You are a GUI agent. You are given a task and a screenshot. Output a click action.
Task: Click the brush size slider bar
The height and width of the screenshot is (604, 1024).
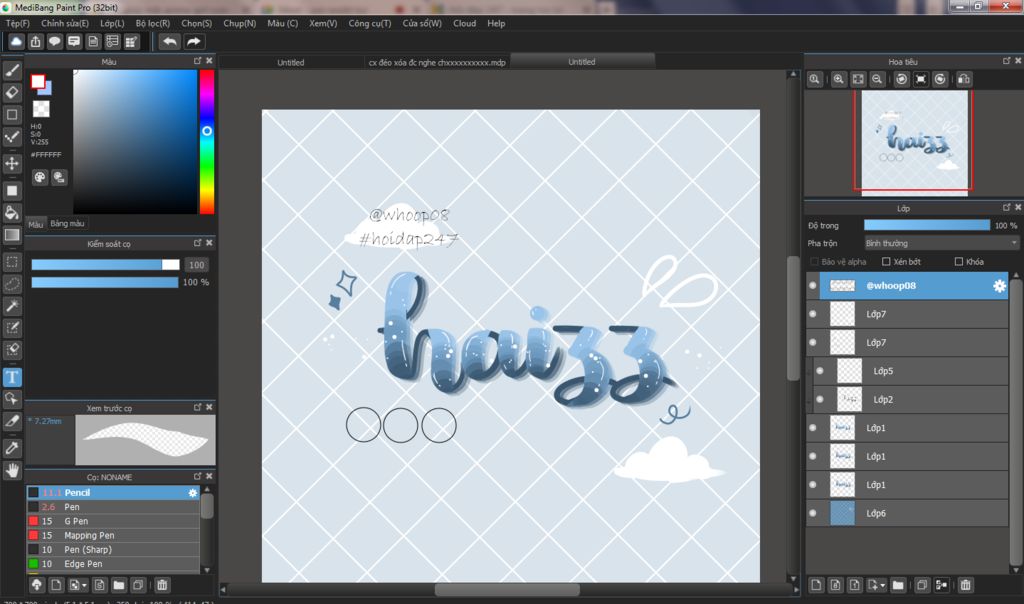pyautogui.click(x=105, y=264)
